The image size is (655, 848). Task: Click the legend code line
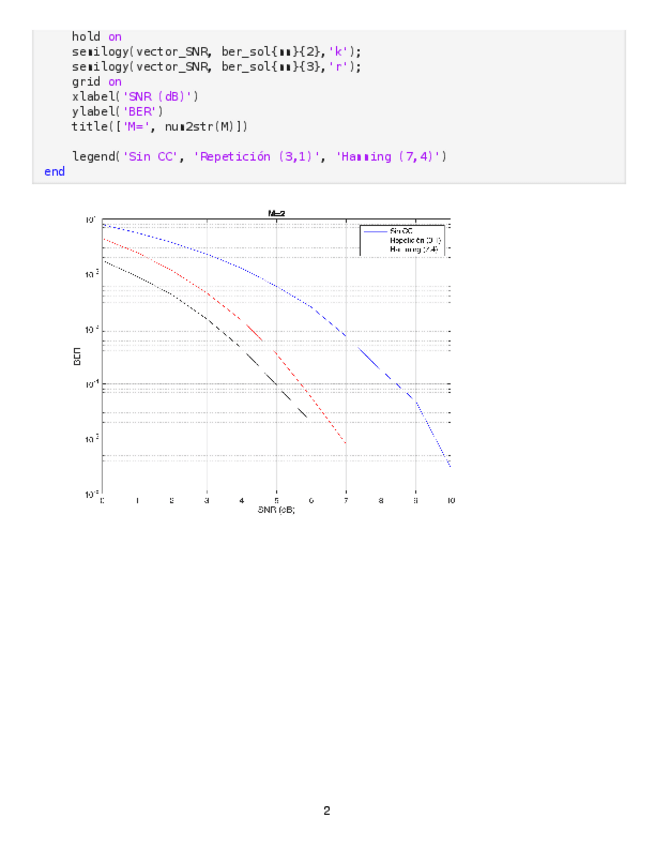[258, 157]
